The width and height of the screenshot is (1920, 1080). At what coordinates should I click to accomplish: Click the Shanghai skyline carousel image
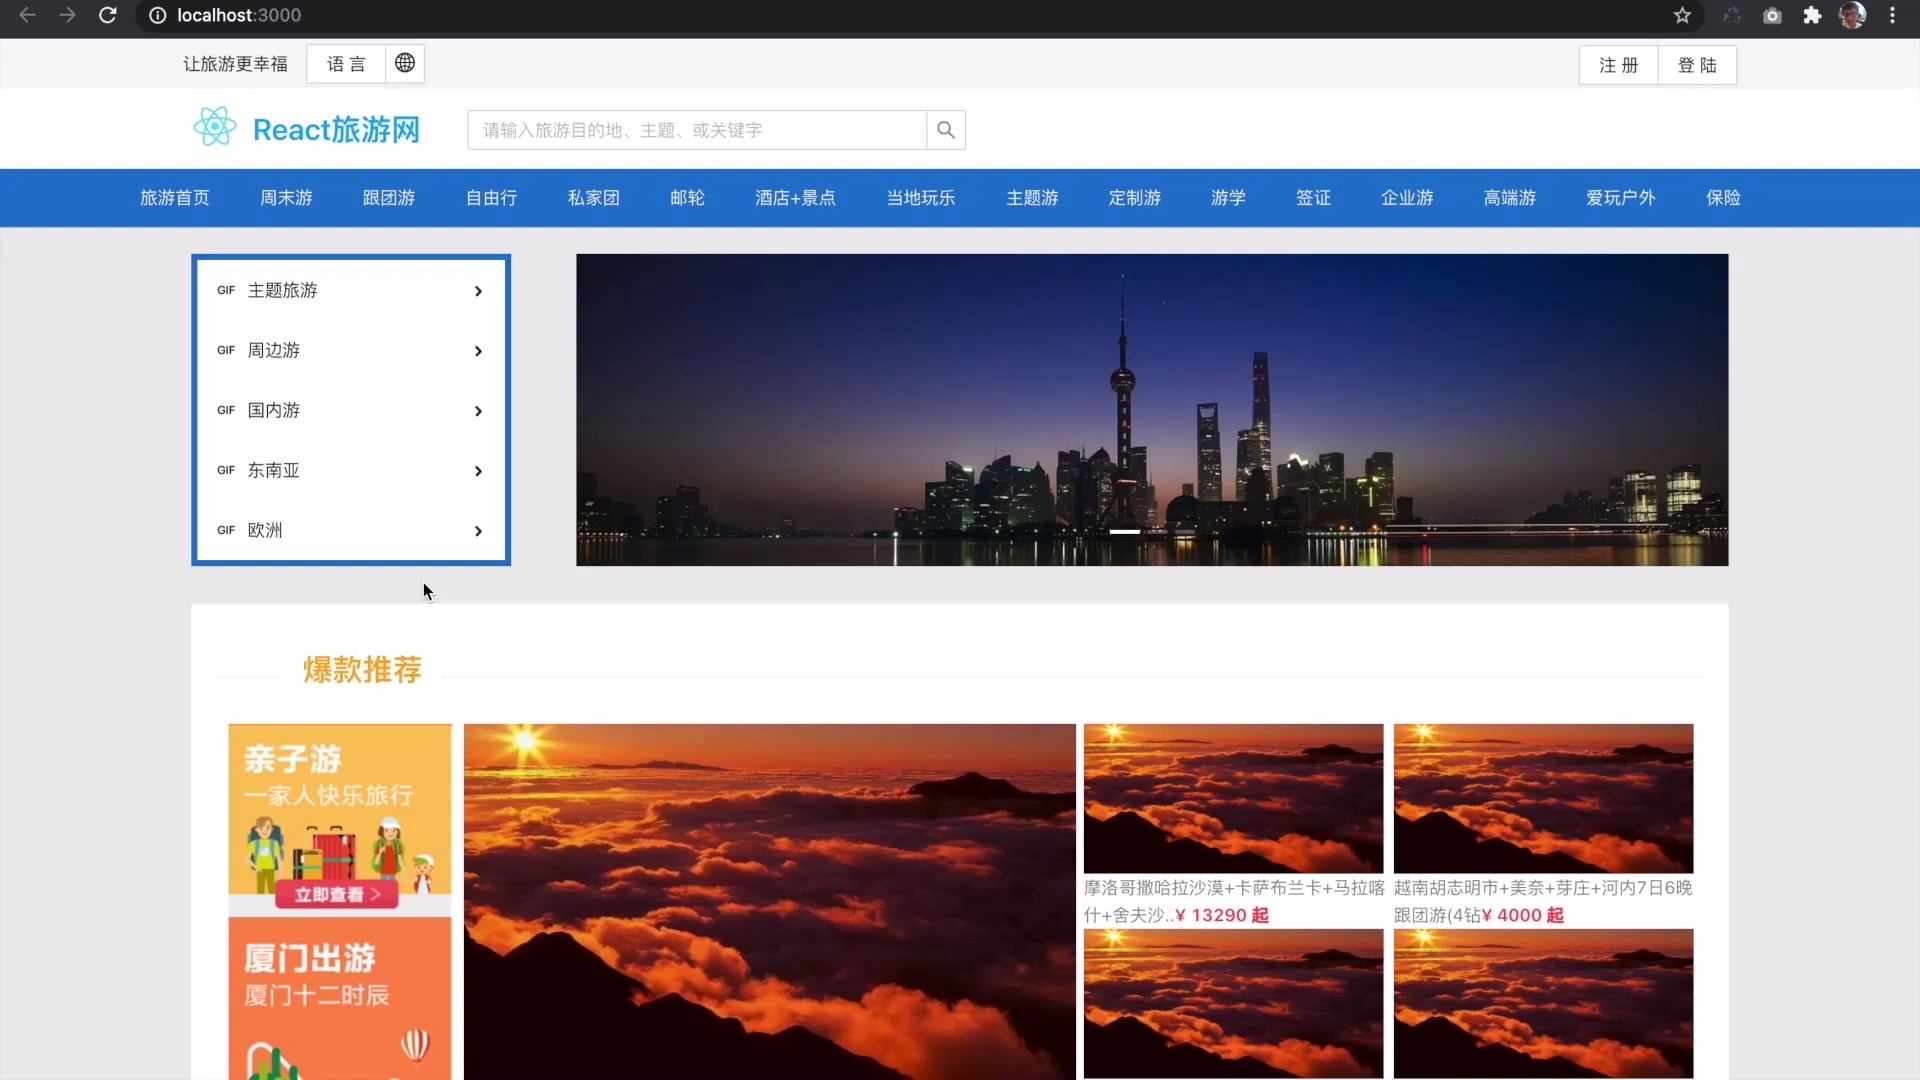[1152, 410]
